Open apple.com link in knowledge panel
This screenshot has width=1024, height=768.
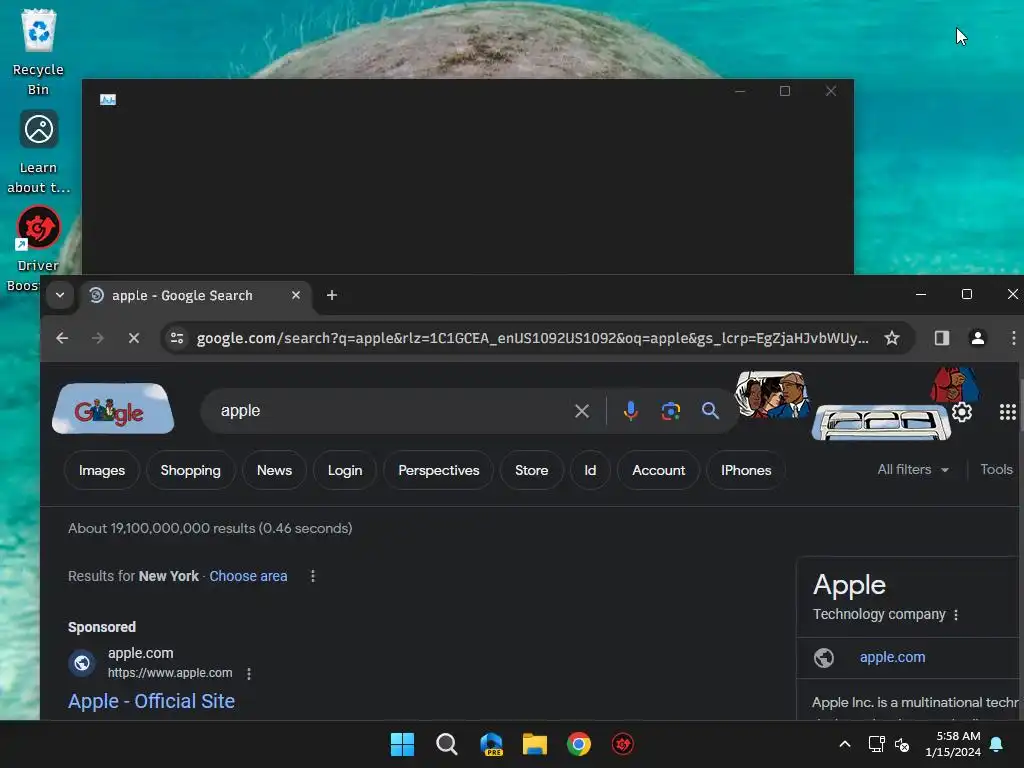892,657
